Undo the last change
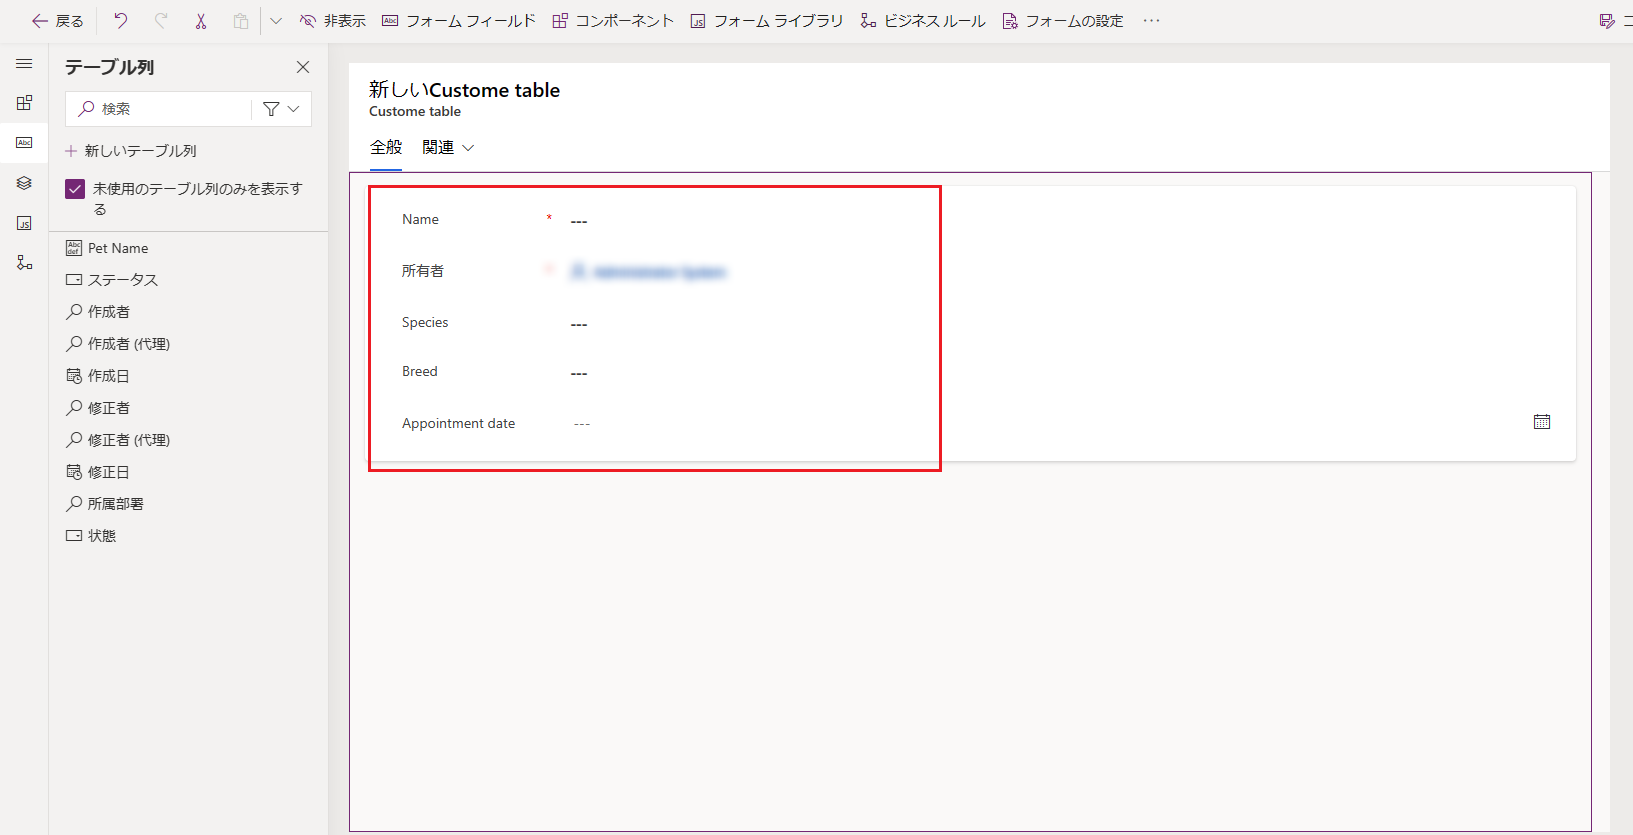The width and height of the screenshot is (1633, 835). (x=121, y=21)
